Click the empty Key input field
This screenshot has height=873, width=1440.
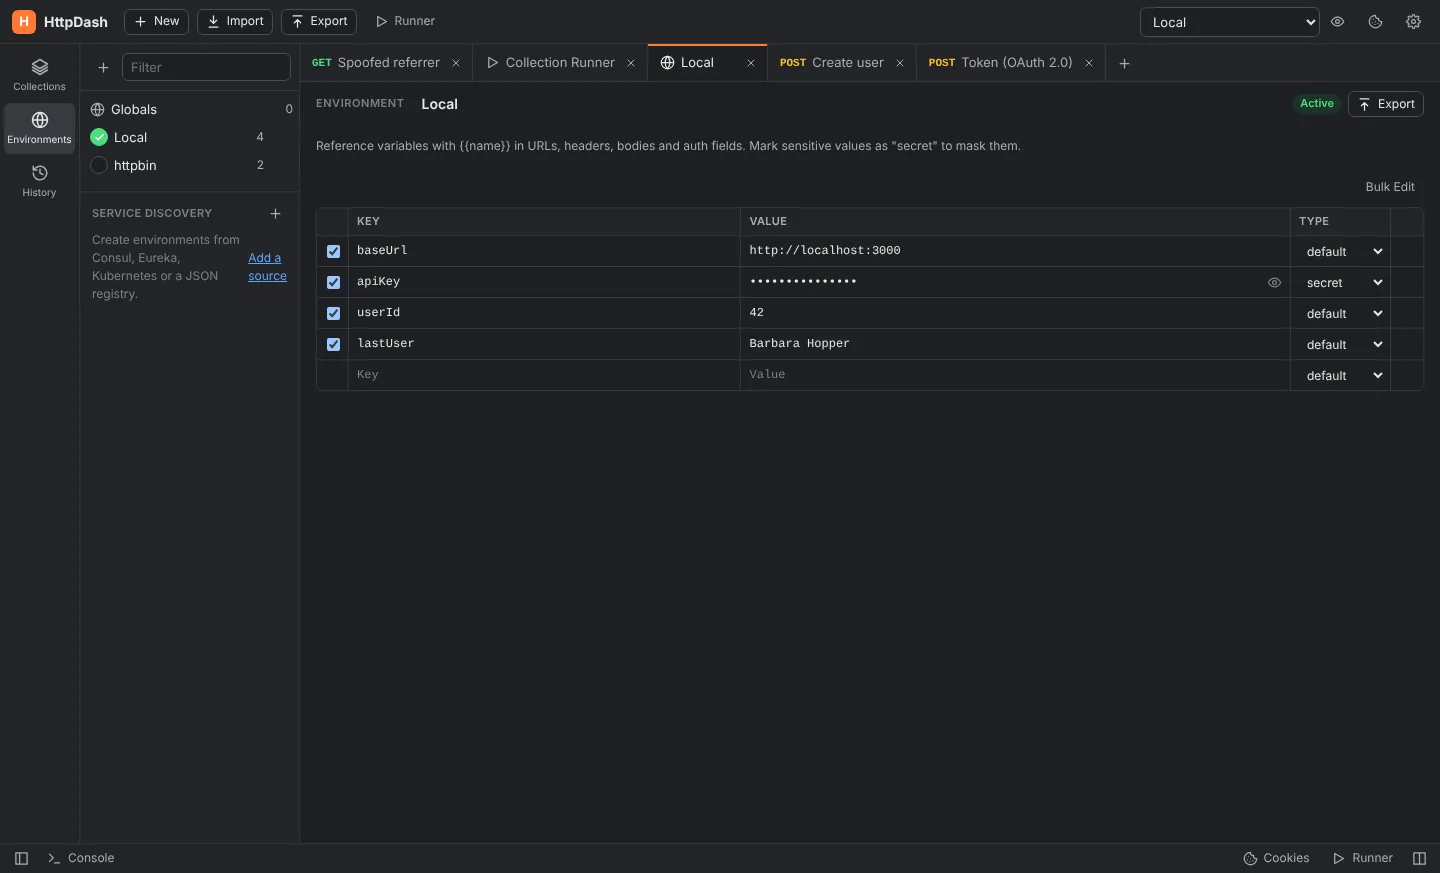(x=544, y=375)
